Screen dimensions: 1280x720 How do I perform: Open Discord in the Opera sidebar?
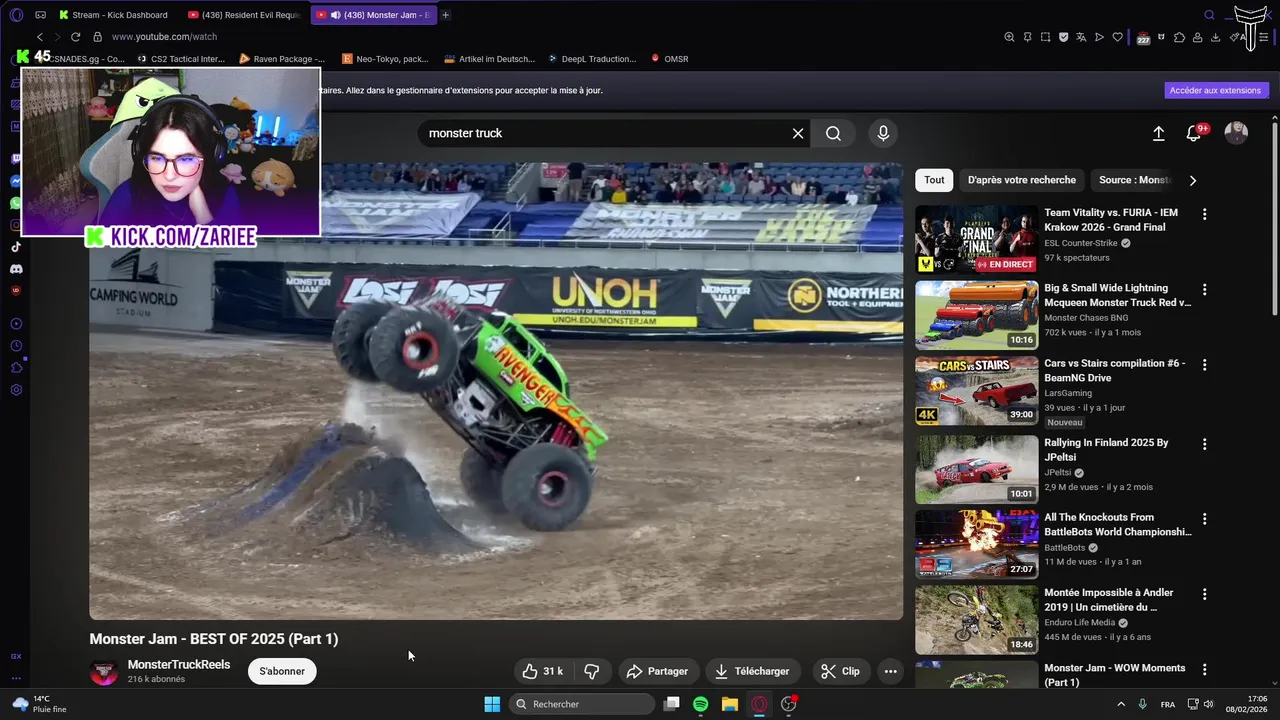coord(16,269)
